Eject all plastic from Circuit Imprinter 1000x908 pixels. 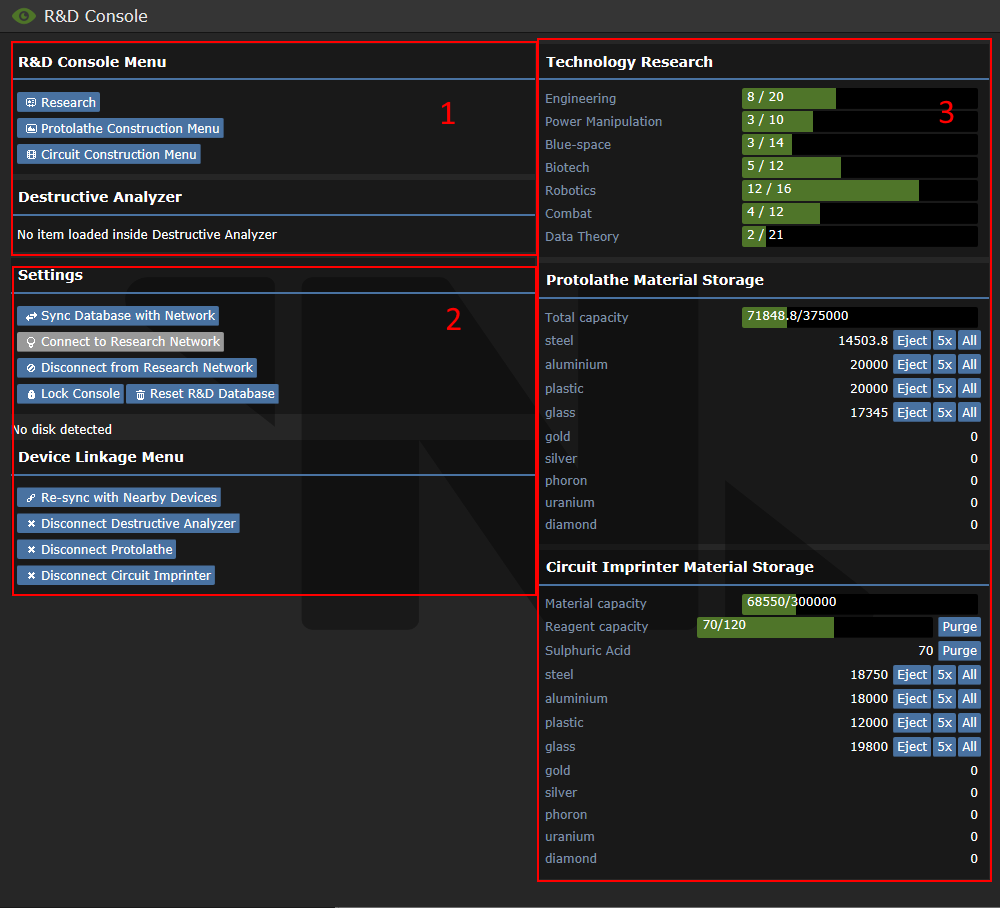pyautogui.click(x=969, y=723)
